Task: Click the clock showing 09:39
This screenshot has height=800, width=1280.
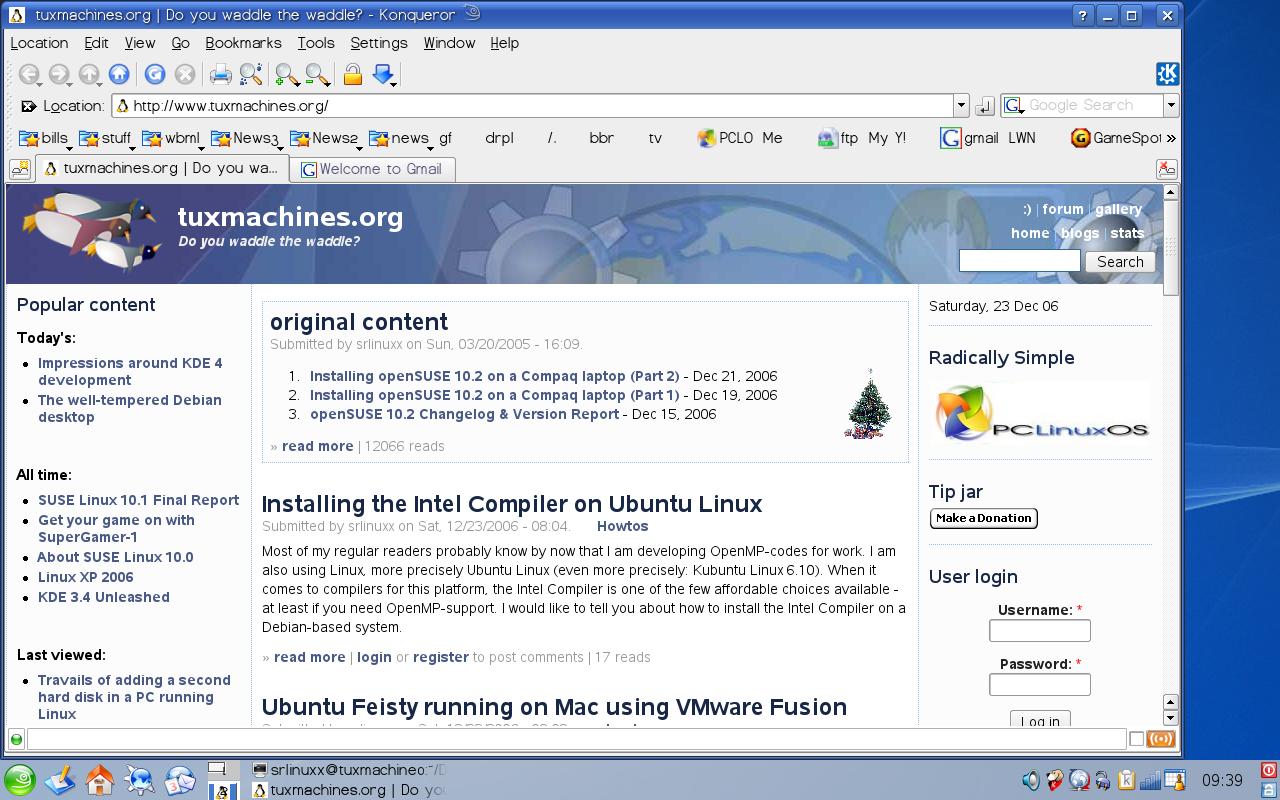Action: [x=1222, y=780]
